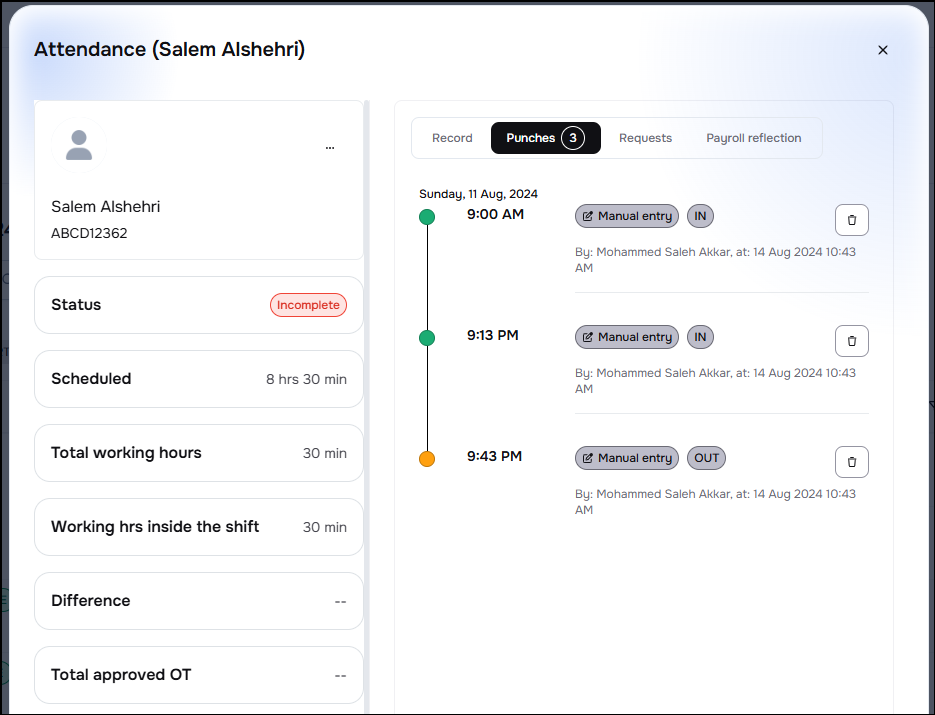Click the 9:00 AM green timeline dot
Image resolution: width=935 pixels, height=715 pixels.
click(x=427, y=217)
